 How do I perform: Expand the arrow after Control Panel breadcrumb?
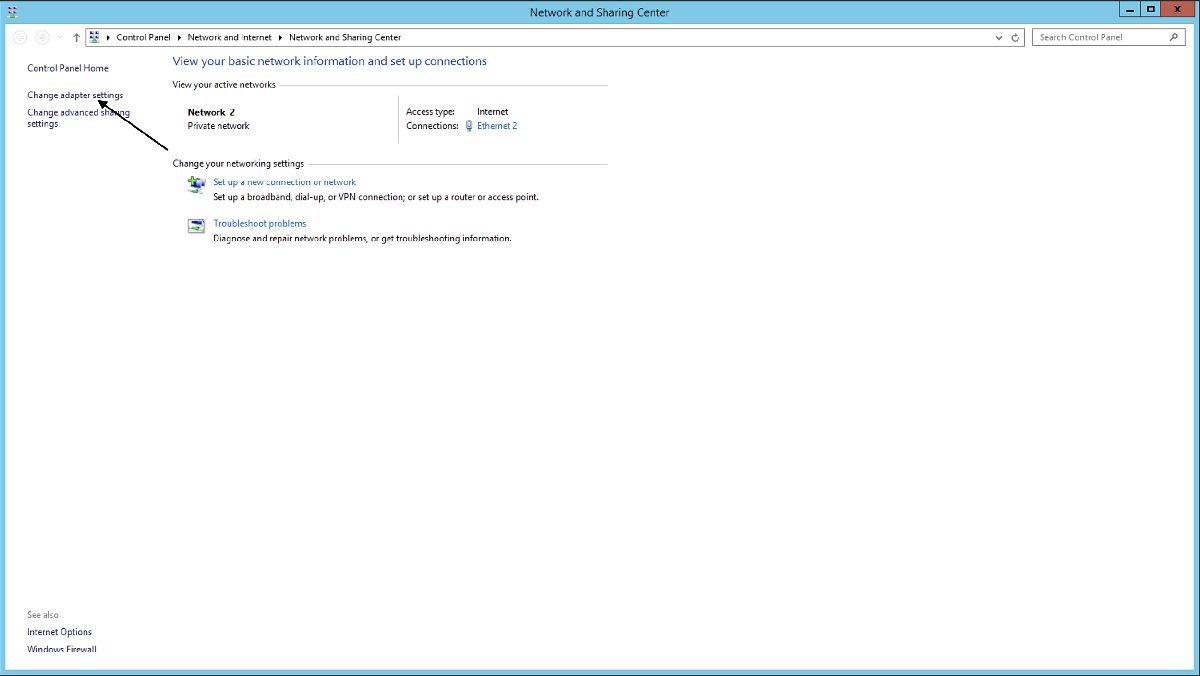click(179, 37)
